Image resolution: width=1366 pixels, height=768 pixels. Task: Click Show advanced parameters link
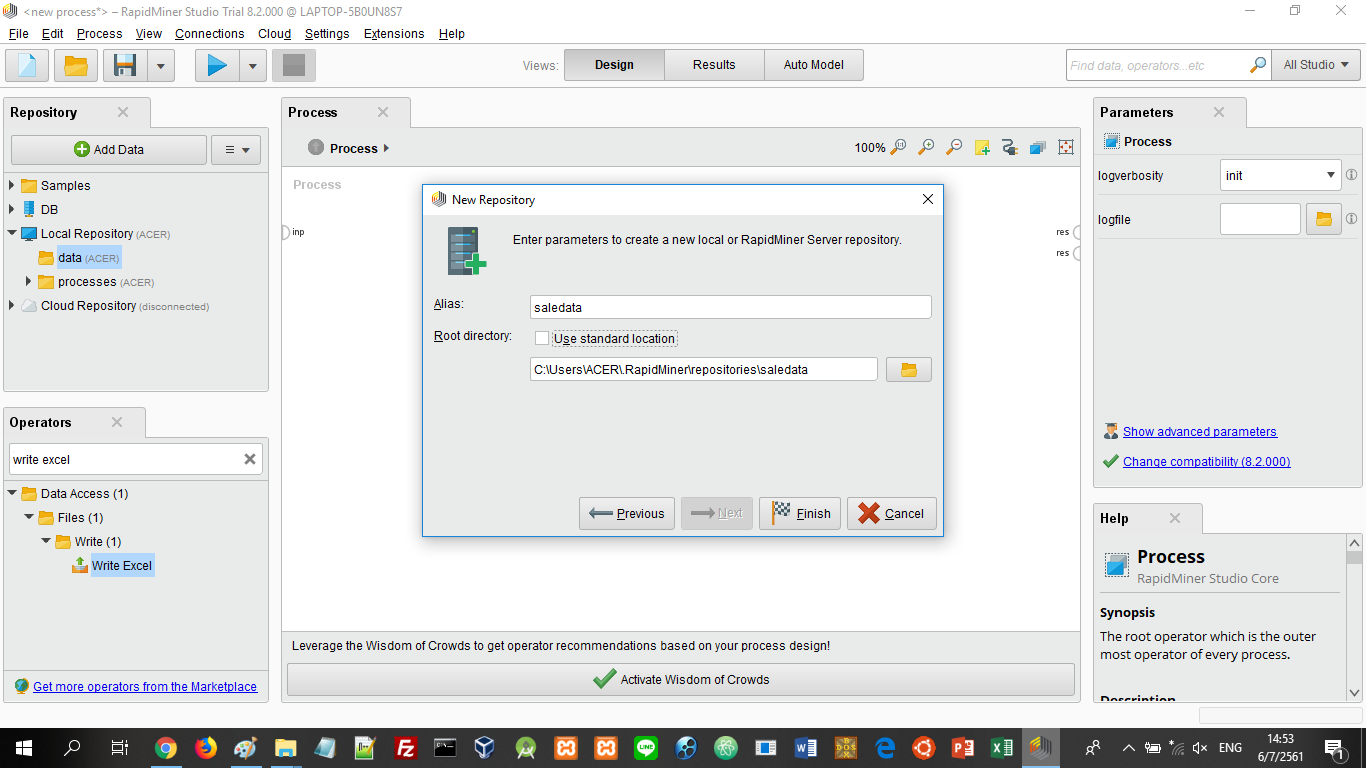click(1199, 432)
